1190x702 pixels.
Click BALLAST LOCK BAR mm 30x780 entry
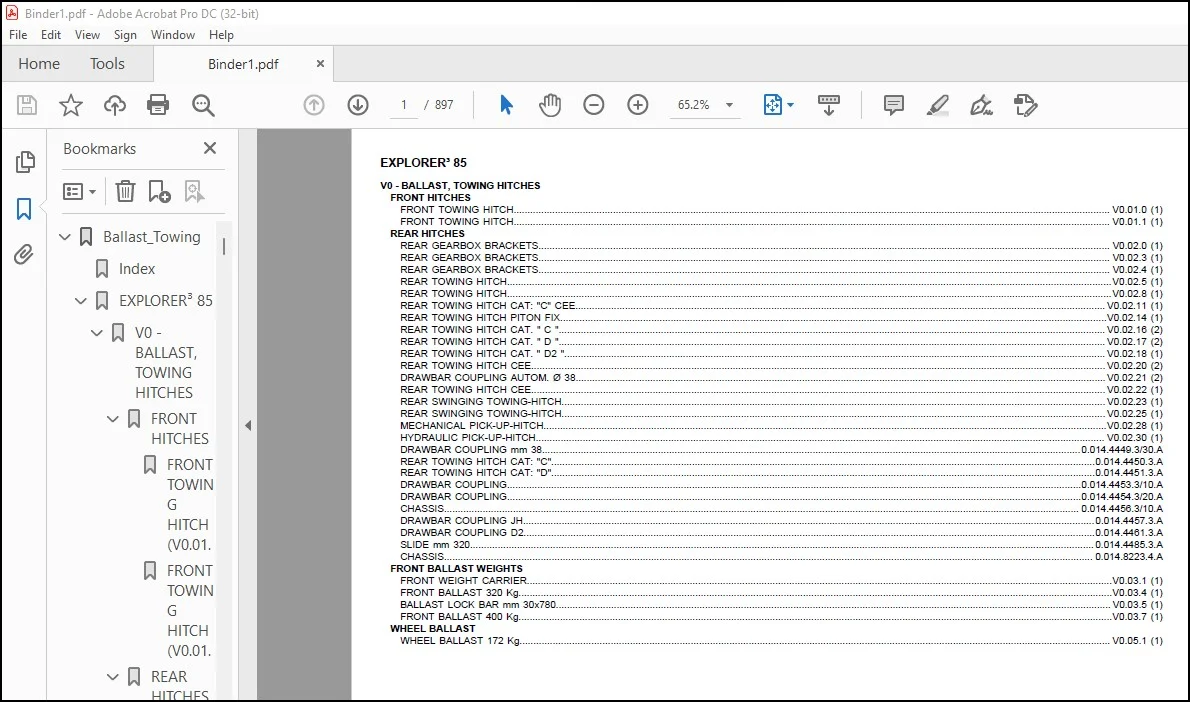coord(781,605)
